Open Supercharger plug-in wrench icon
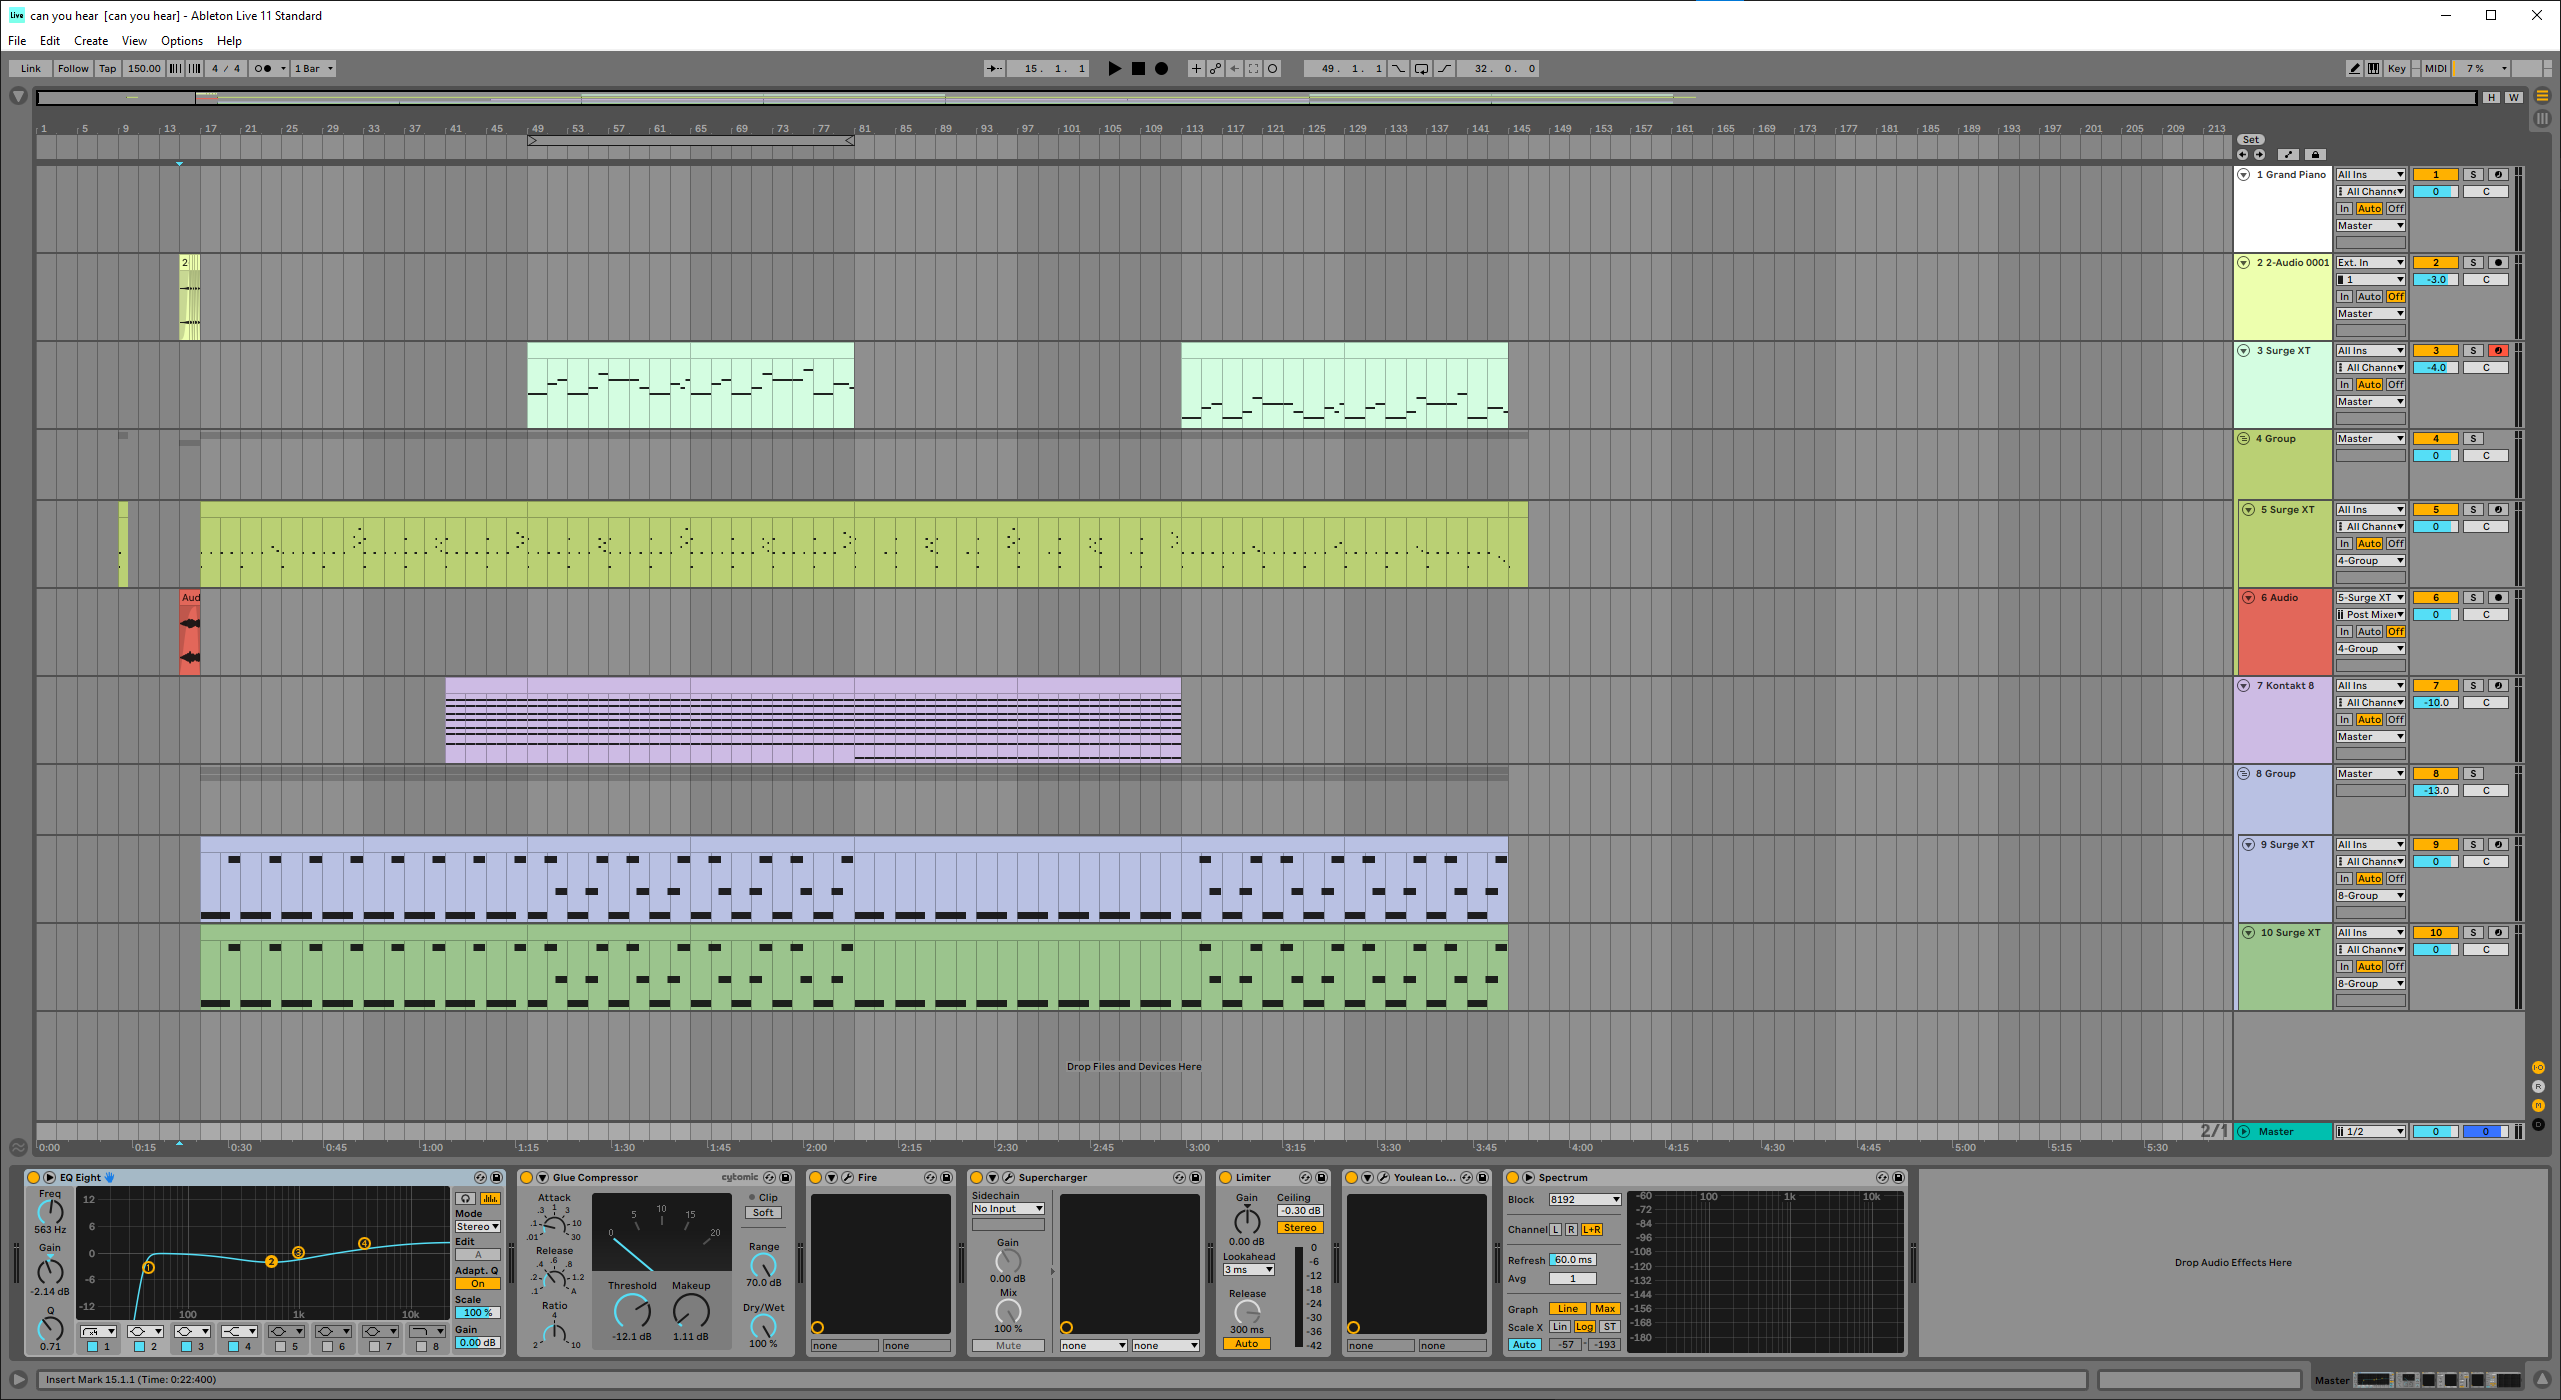Image resolution: width=2561 pixels, height=1400 pixels. coord(1008,1178)
